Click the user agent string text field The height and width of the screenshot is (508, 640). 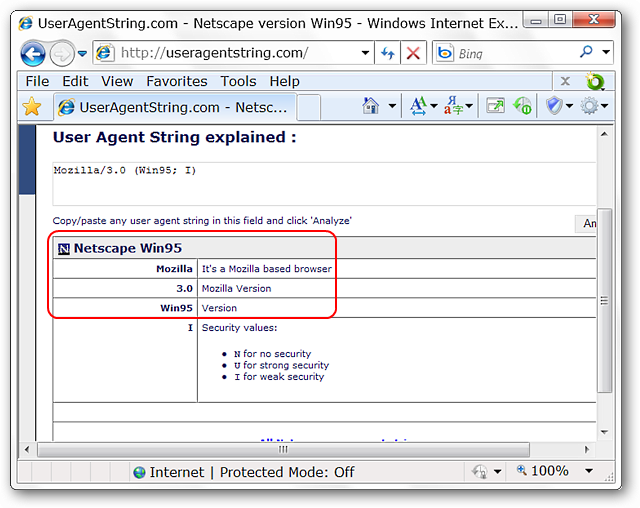[x=324, y=184]
